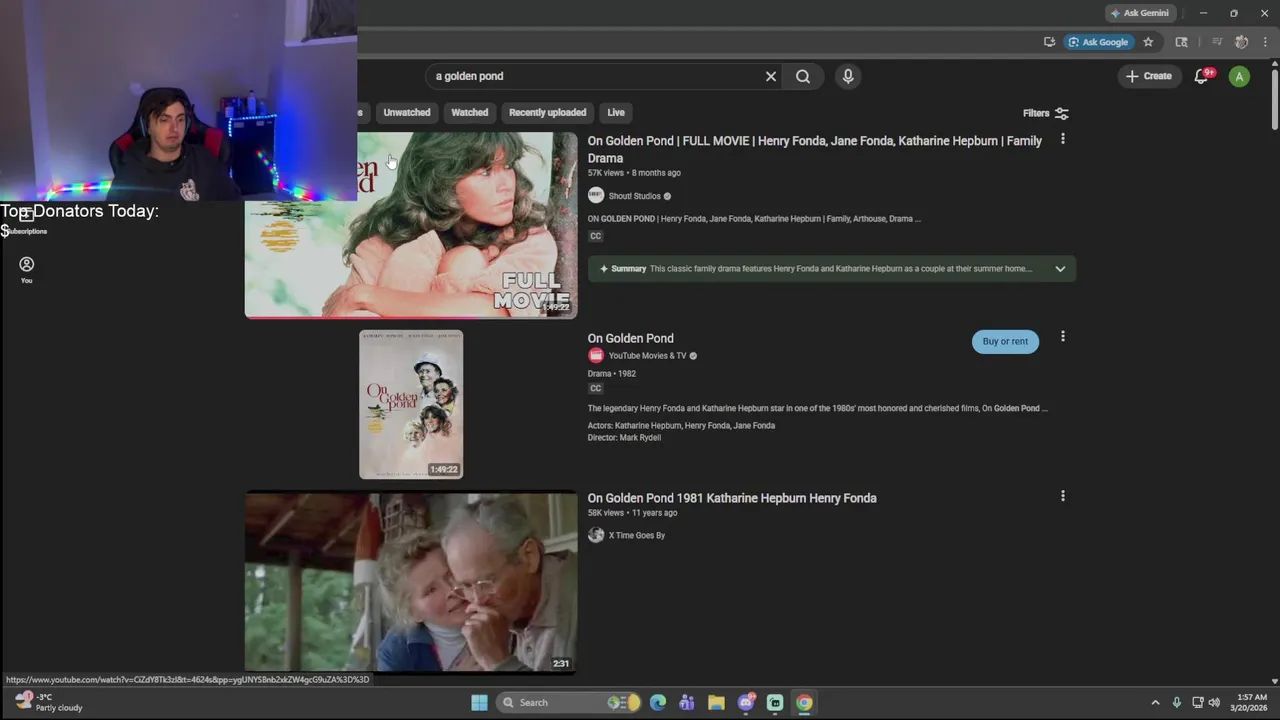Clear the YouTube search box text

point(771,76)
